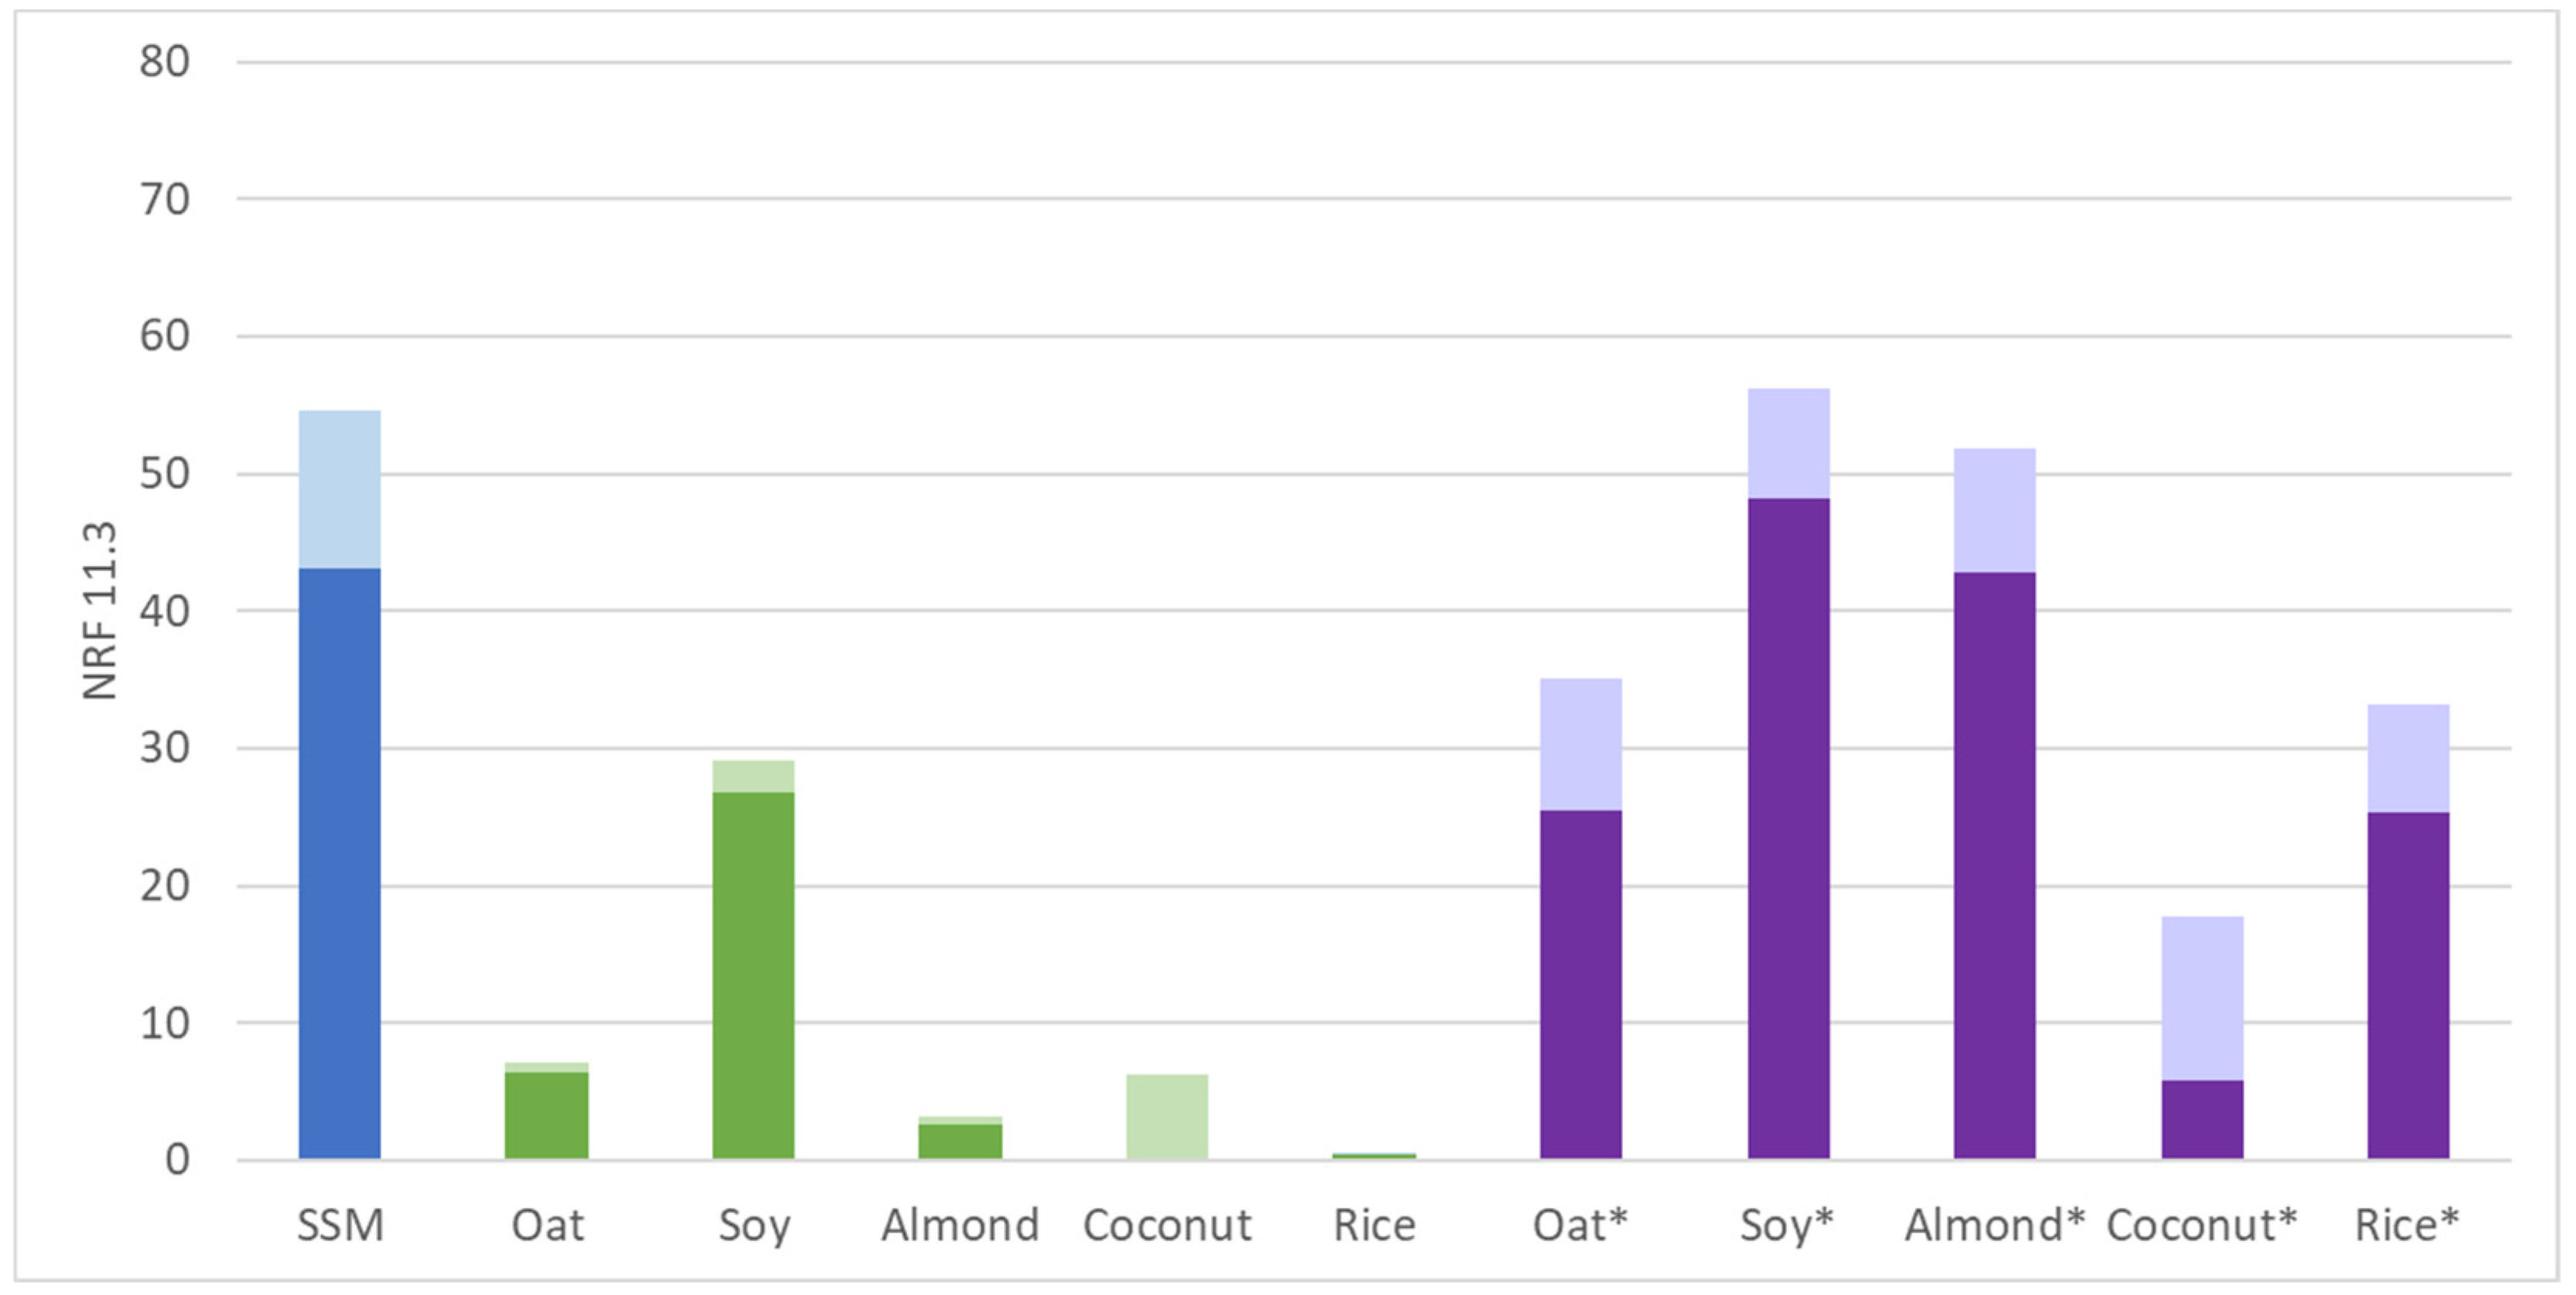
Task: Select the dark purple Oat* bar segment
Action: point(1580,984)
